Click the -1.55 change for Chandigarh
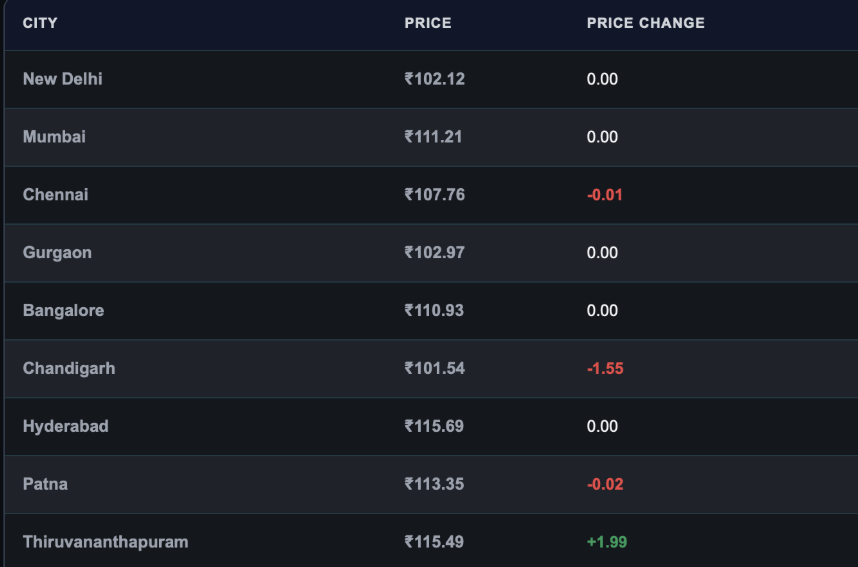Screen dimensions: 858x567 (605, 368)
